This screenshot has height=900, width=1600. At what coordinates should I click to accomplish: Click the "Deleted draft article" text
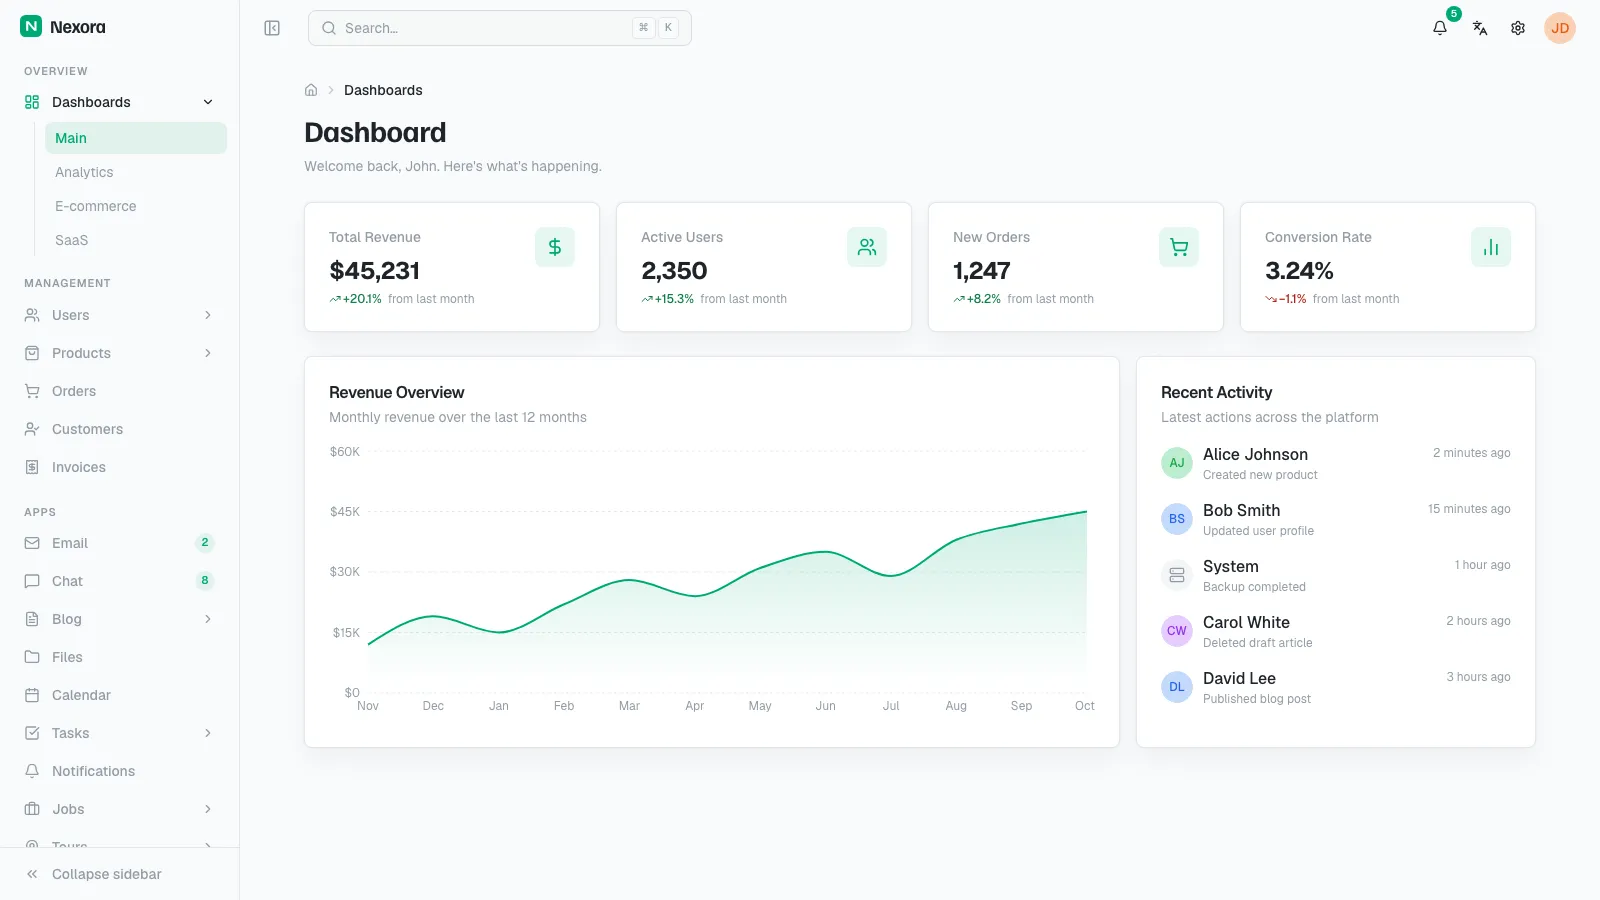(1258, 643)
